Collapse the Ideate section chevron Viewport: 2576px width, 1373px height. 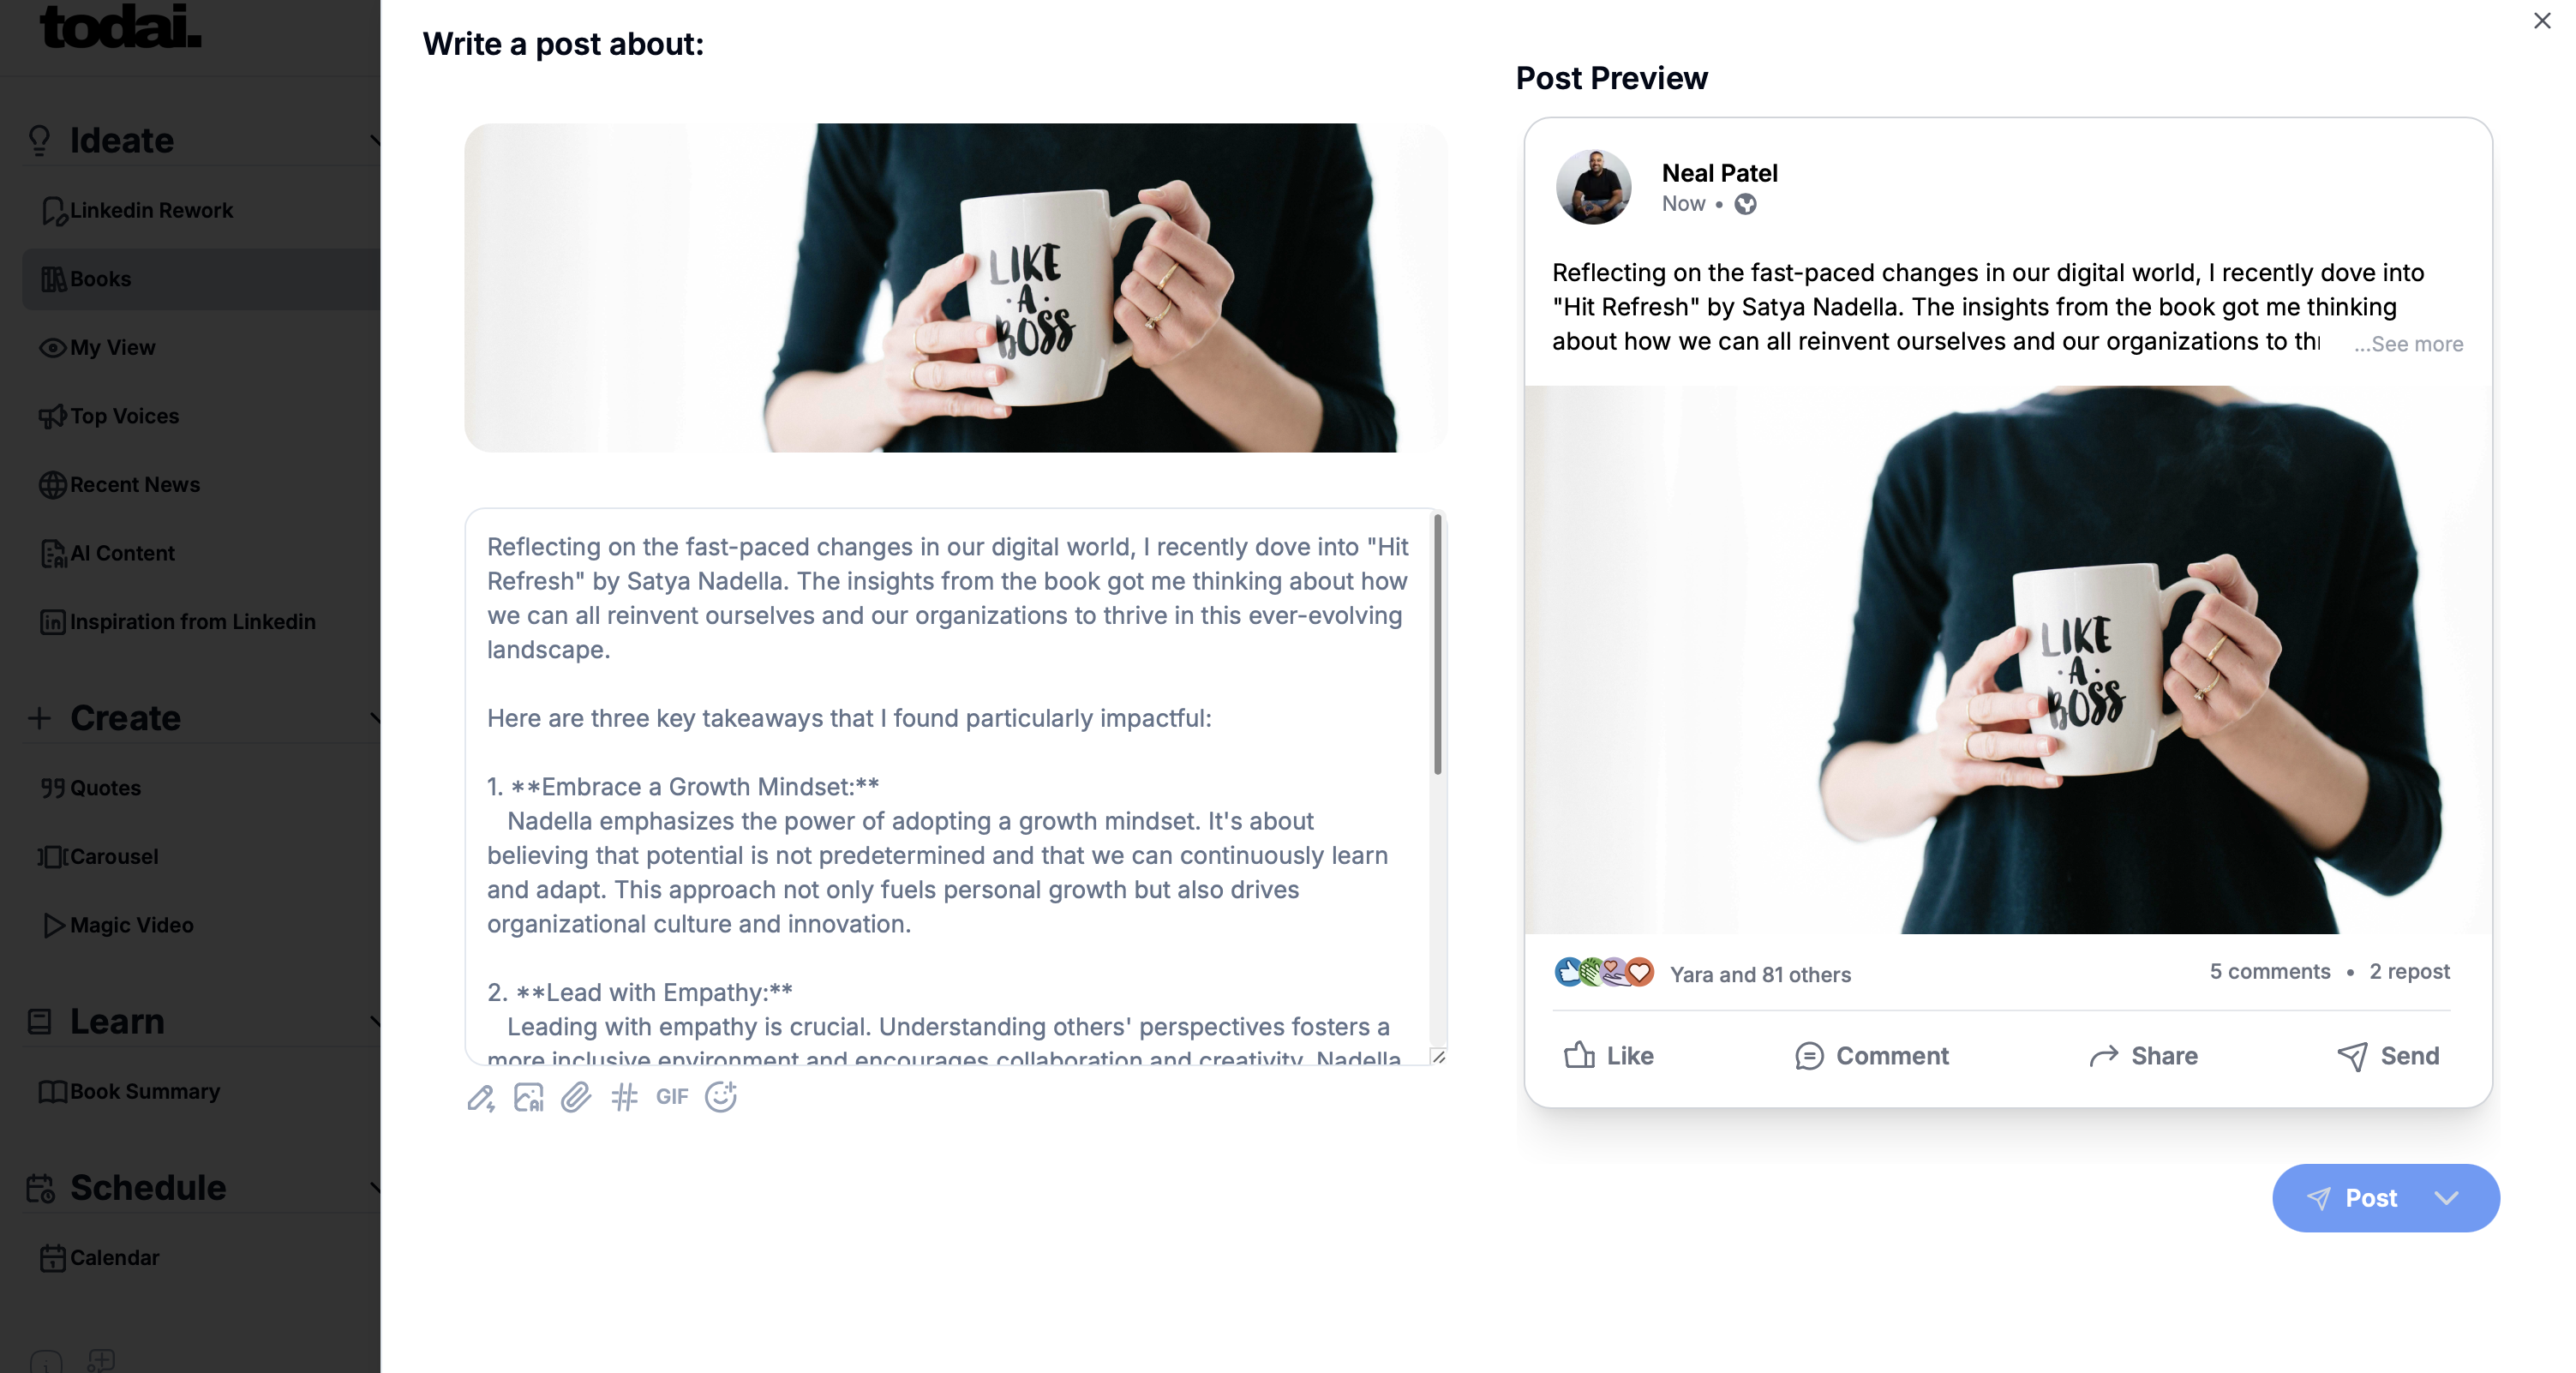pos(374,140)
